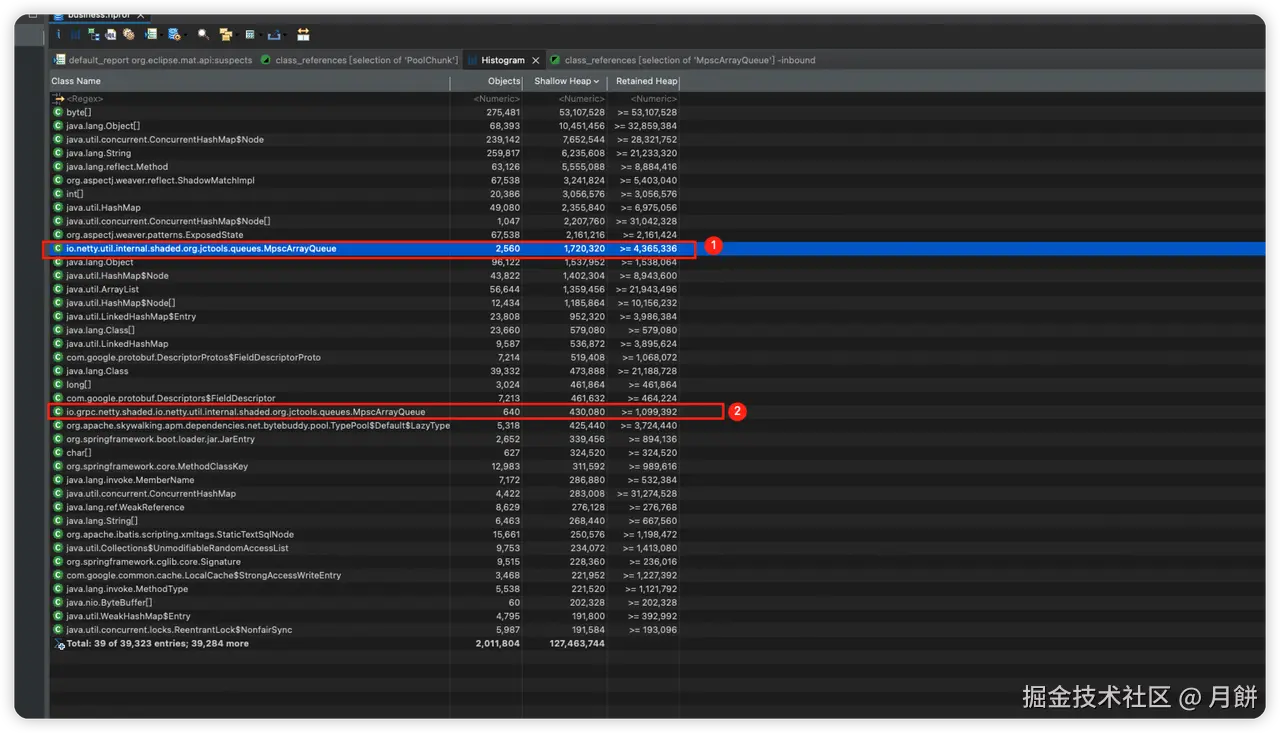Select io.netty.util.internal.shaded MpscArrayQueue class name
Viewport: 1280px width, 733px height.
(x=201, y=248)
